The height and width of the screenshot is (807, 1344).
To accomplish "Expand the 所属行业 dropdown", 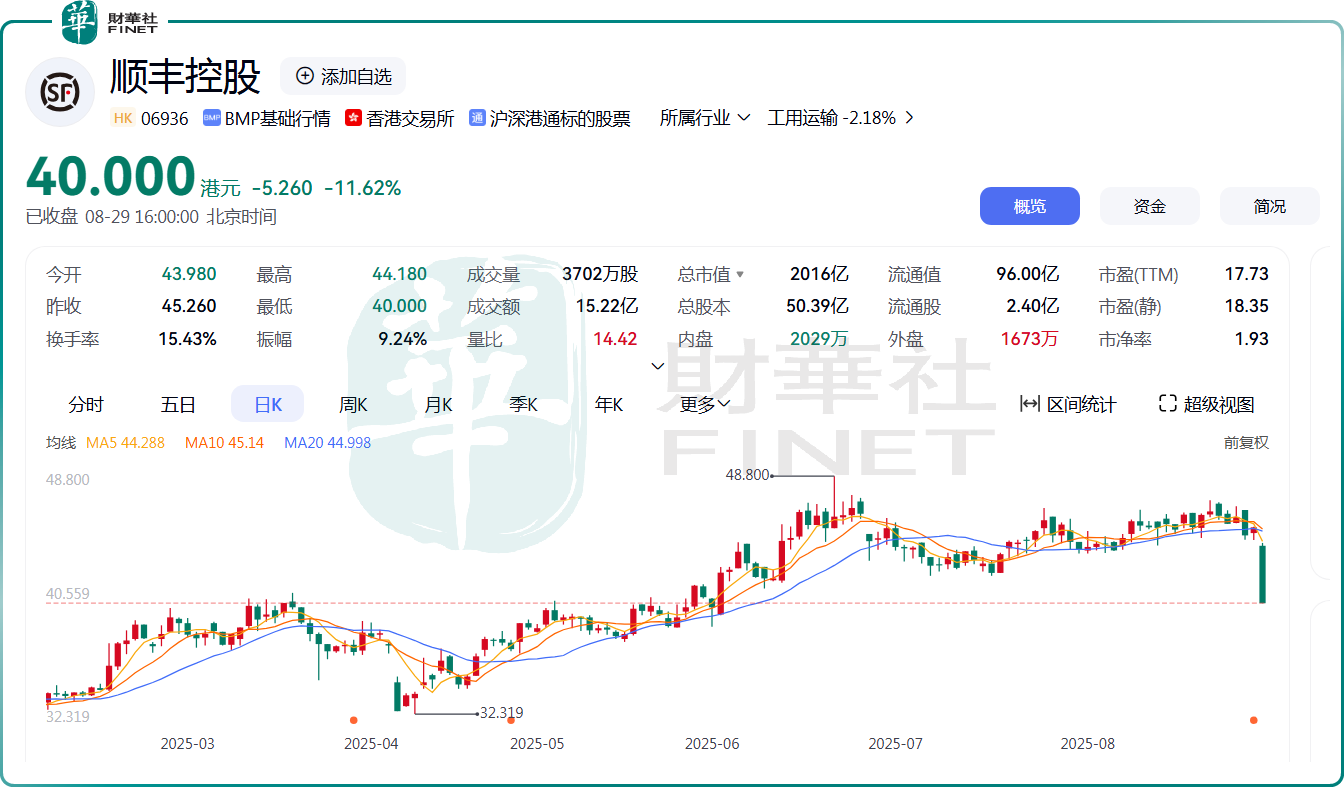I will (705, 118).
